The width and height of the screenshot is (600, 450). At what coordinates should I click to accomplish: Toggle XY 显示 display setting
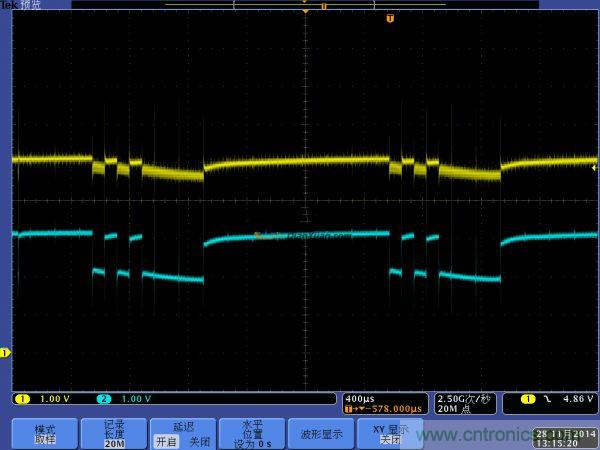pos(385,434)
